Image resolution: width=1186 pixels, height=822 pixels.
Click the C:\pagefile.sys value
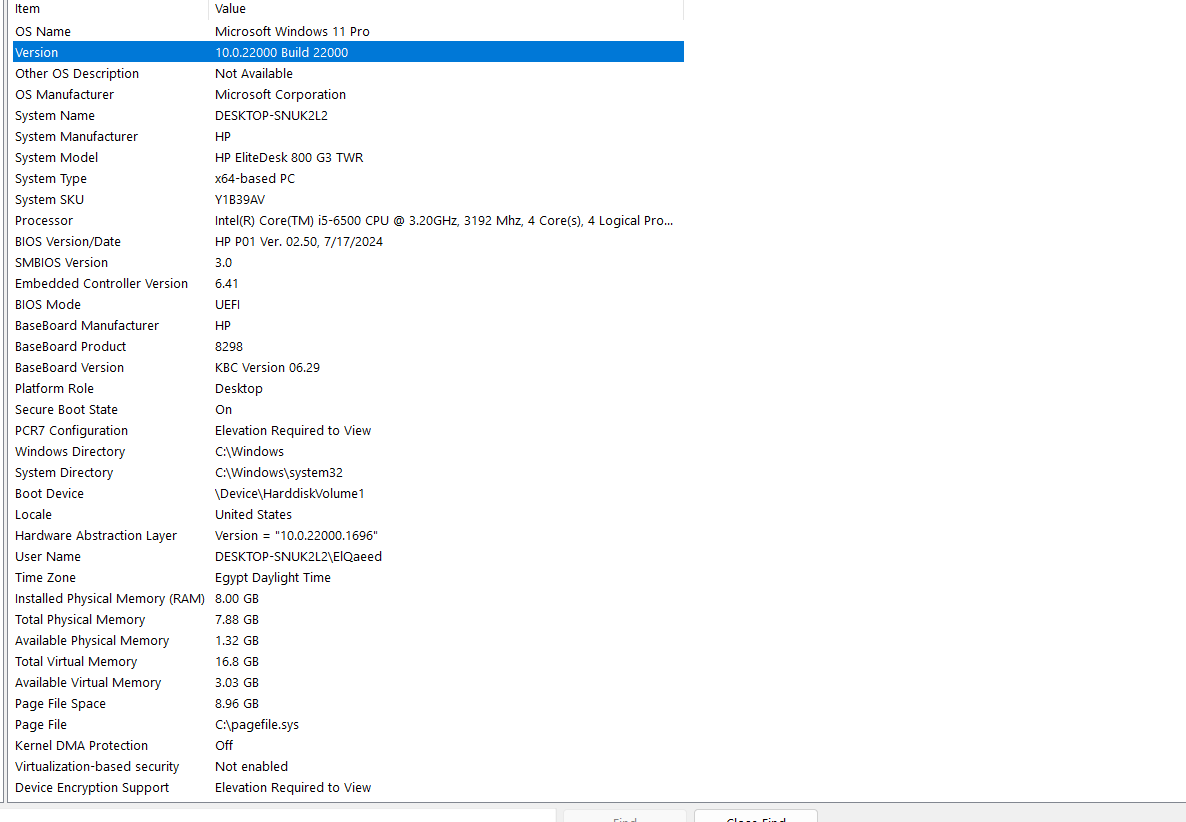click(x=256, y=726)
